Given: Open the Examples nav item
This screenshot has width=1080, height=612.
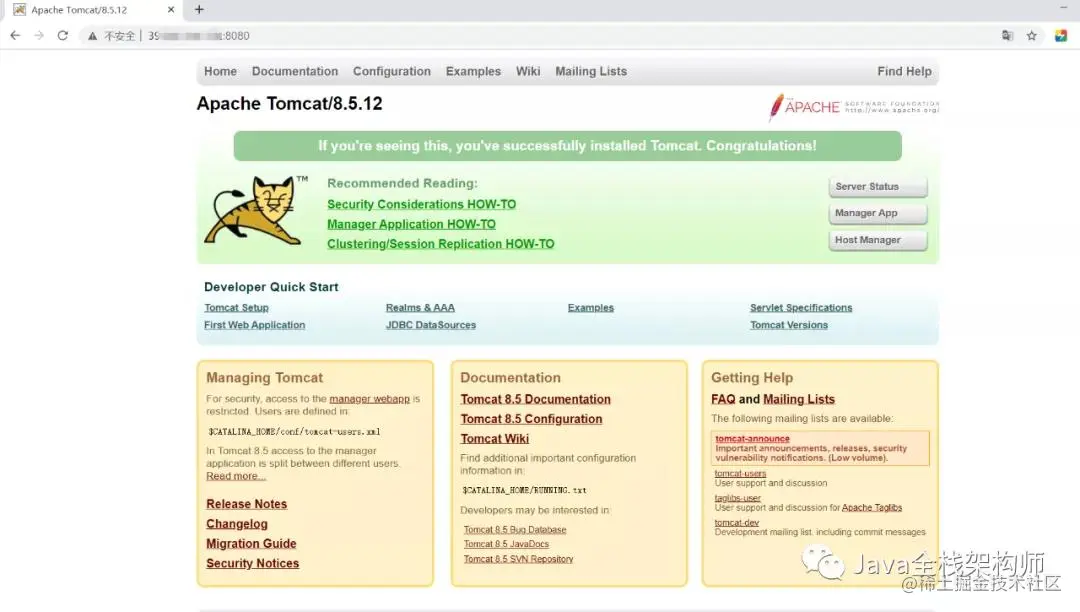Looking at the screenshot, I should (x=473, y=72).
